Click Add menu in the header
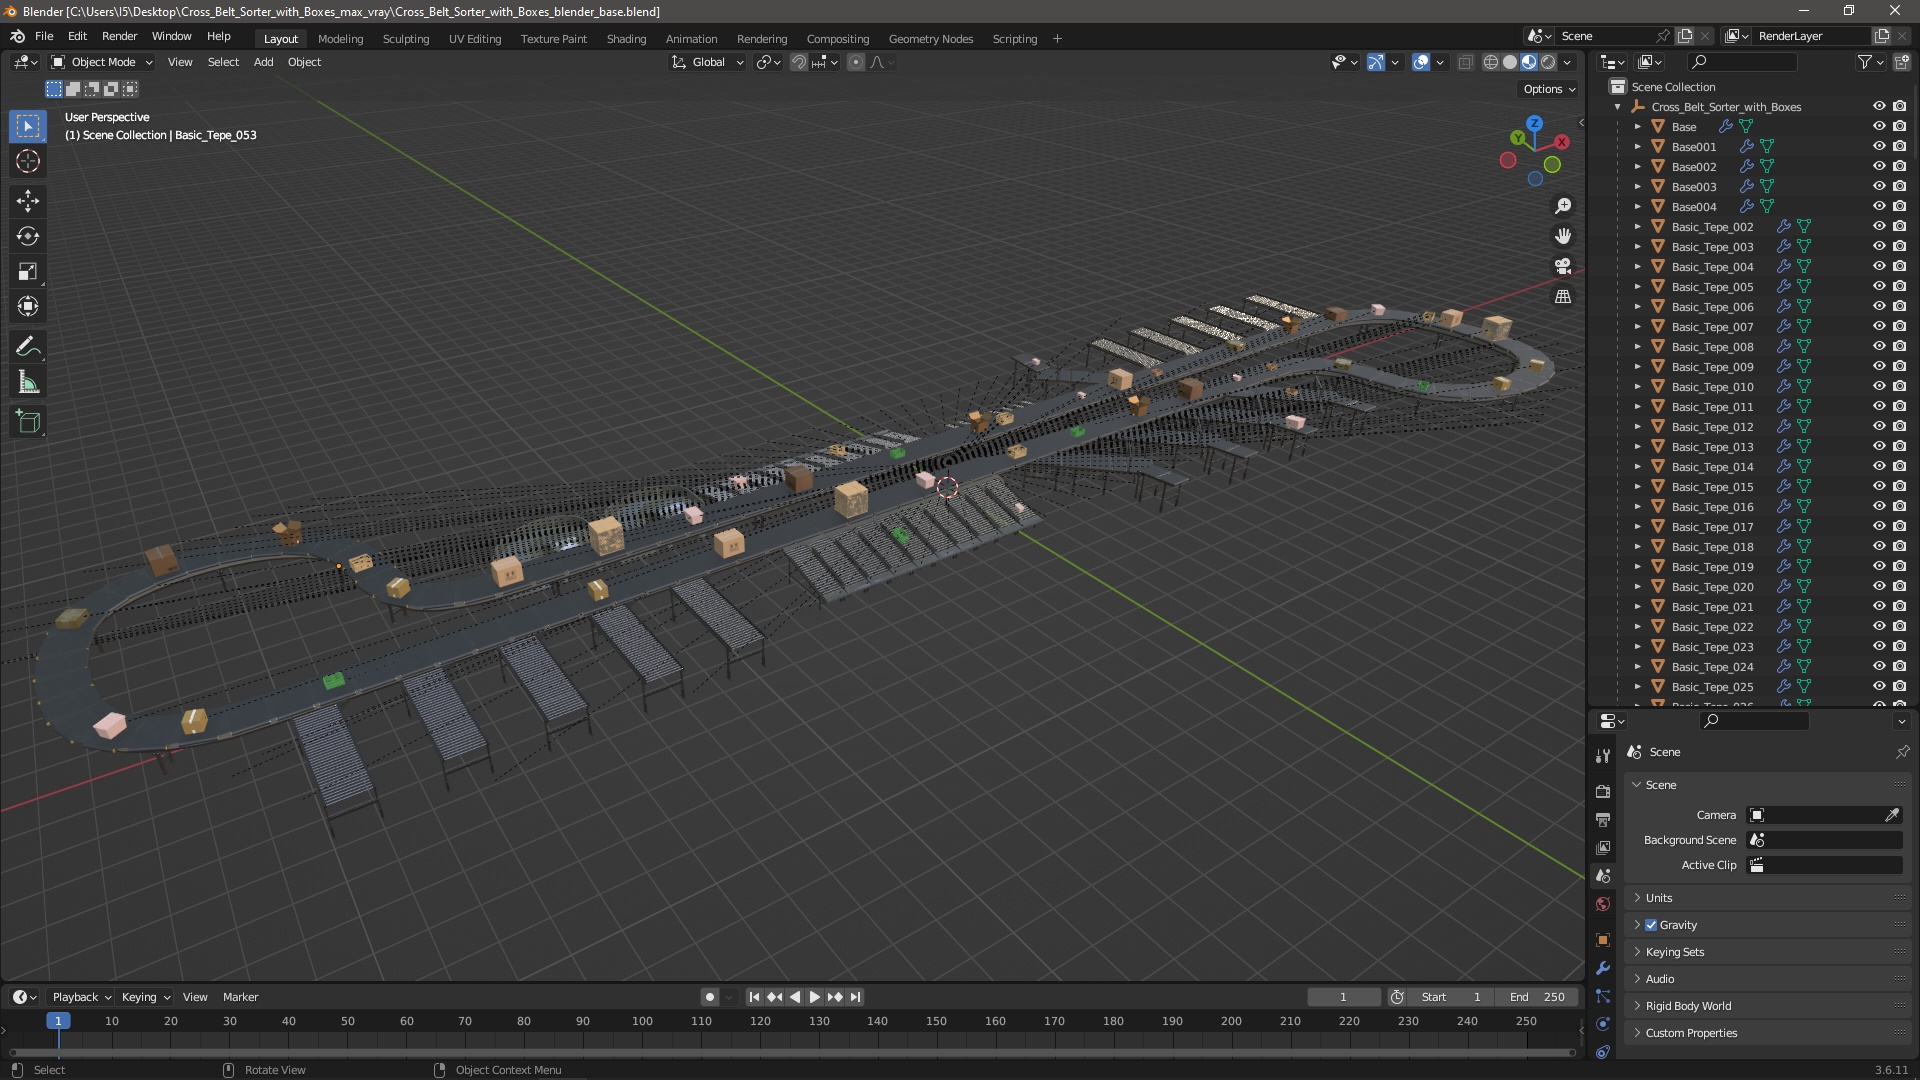The height and width of the screenshot is (1080, 1920). 262,62
